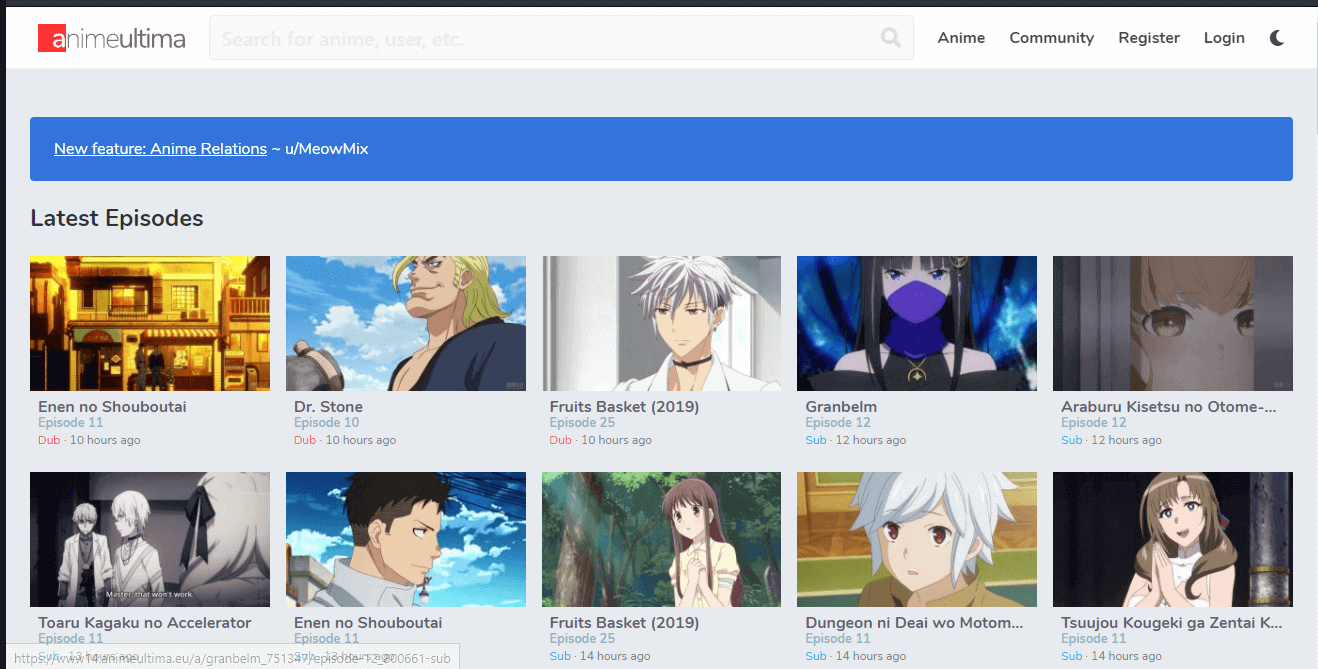
Task: Open the Toaru Kagaku no Accelerator thumbnail
Action: coord(150,539)
